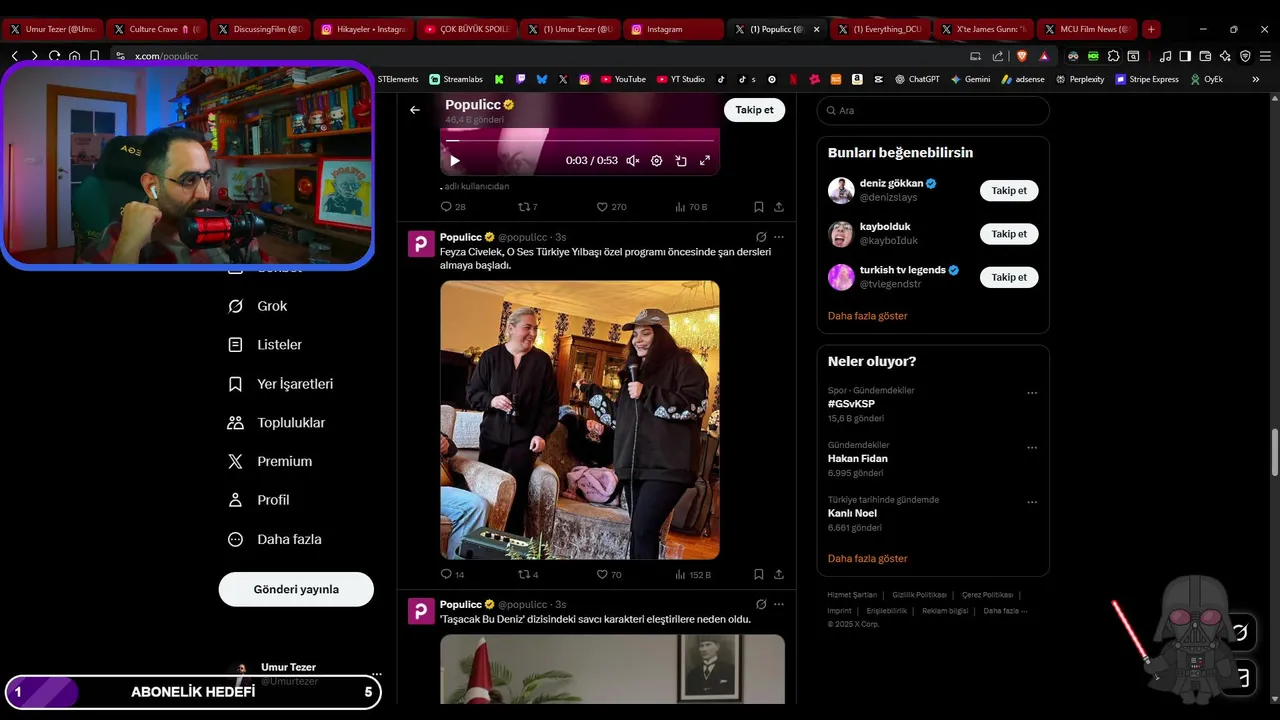
Task: Open the Gemini bookmark
Action: tap(970, 79)
